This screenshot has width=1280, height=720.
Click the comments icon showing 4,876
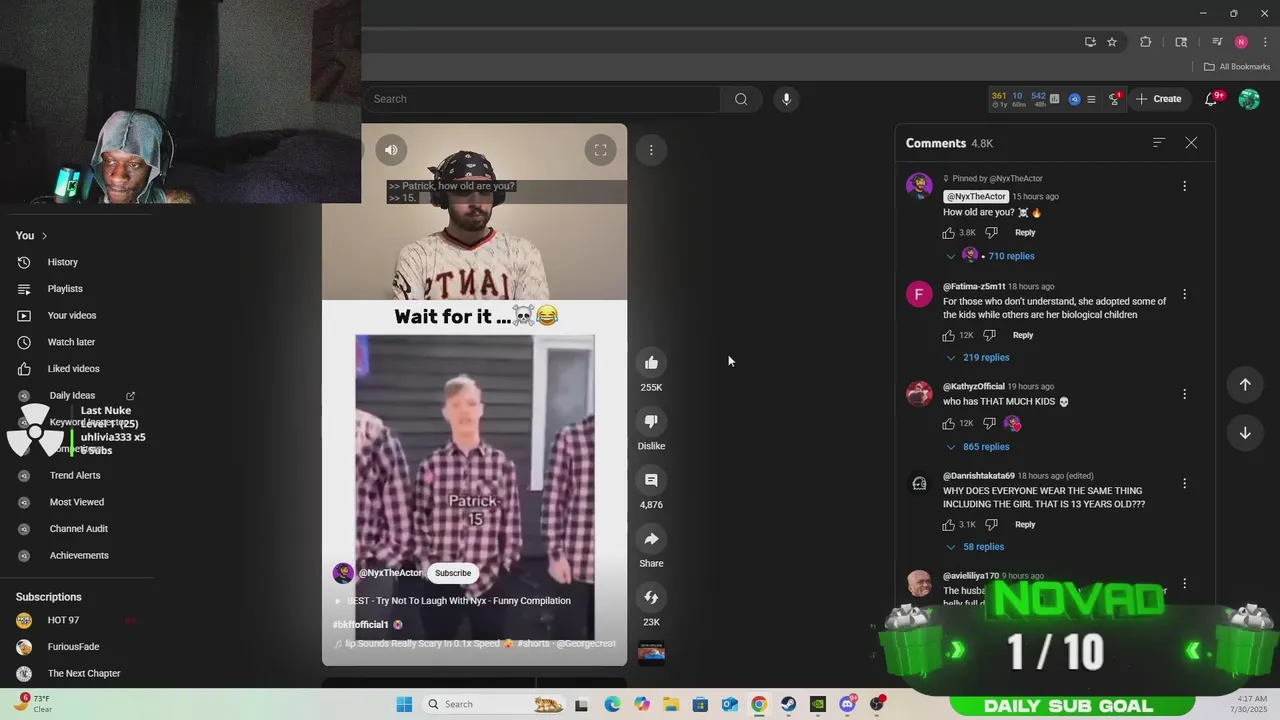click(x=651, y=480)
